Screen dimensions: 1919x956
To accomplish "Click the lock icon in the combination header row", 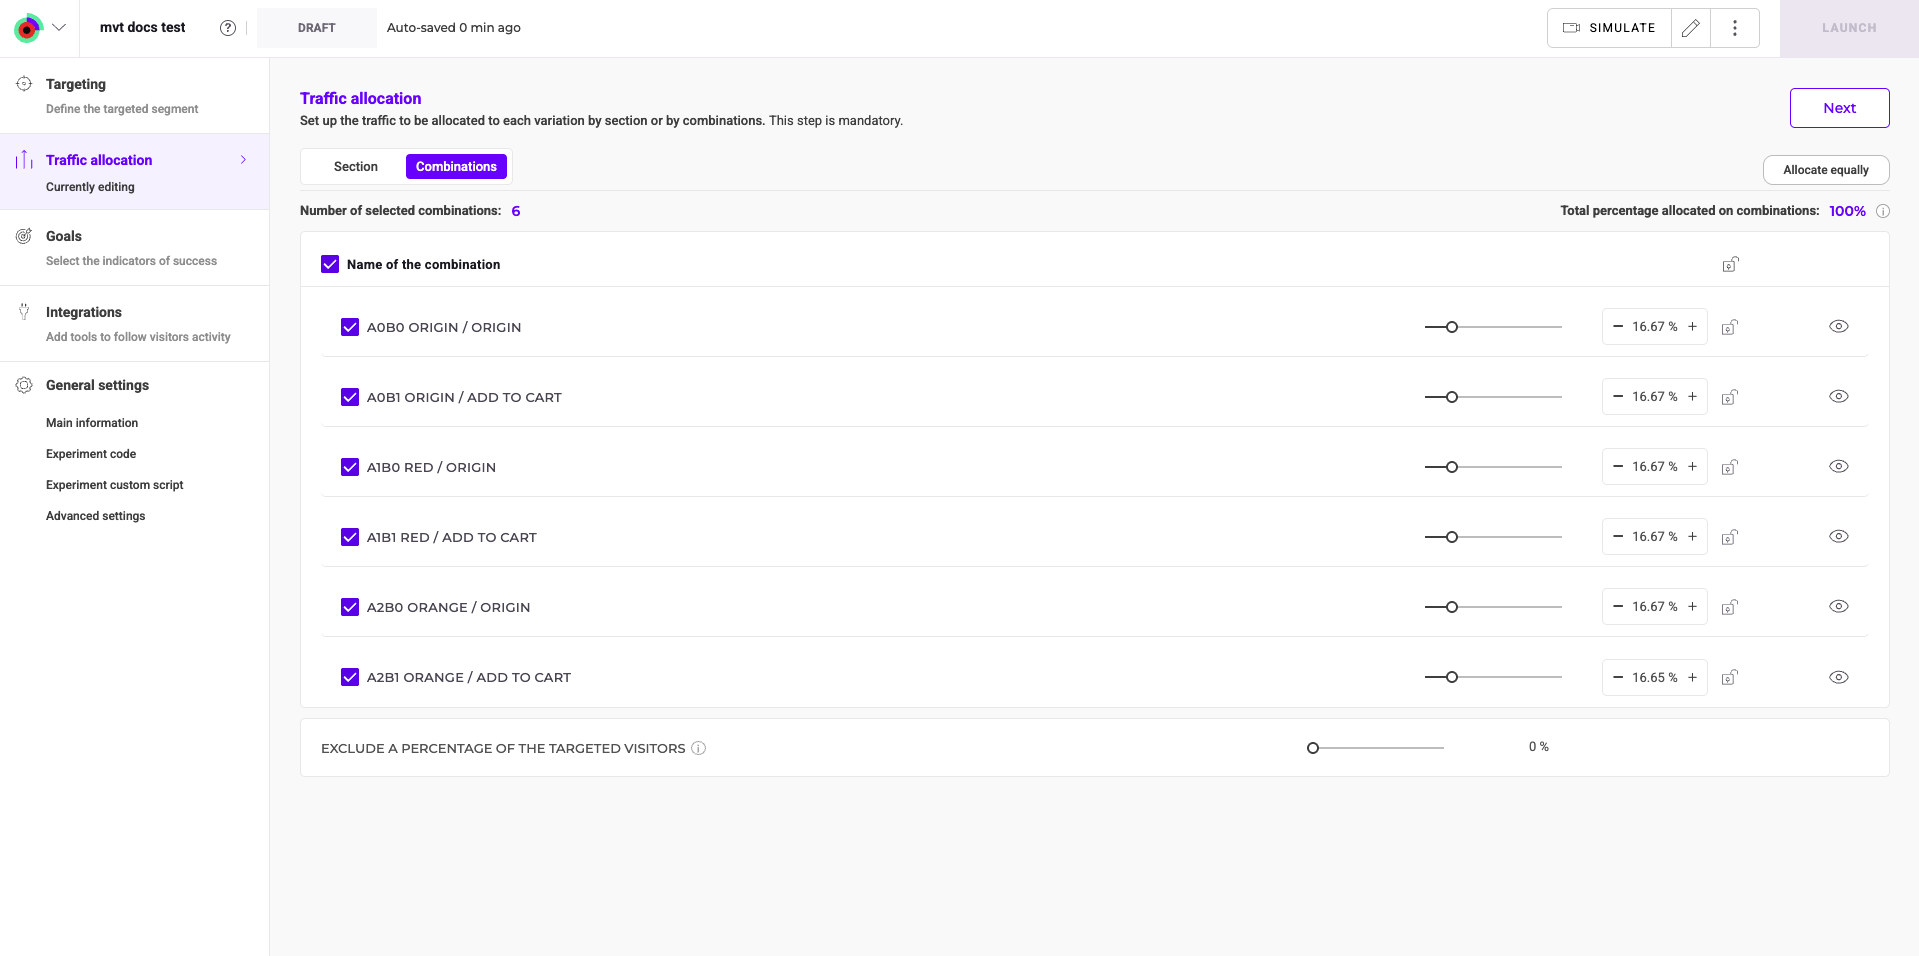I will pos(1730,264).
